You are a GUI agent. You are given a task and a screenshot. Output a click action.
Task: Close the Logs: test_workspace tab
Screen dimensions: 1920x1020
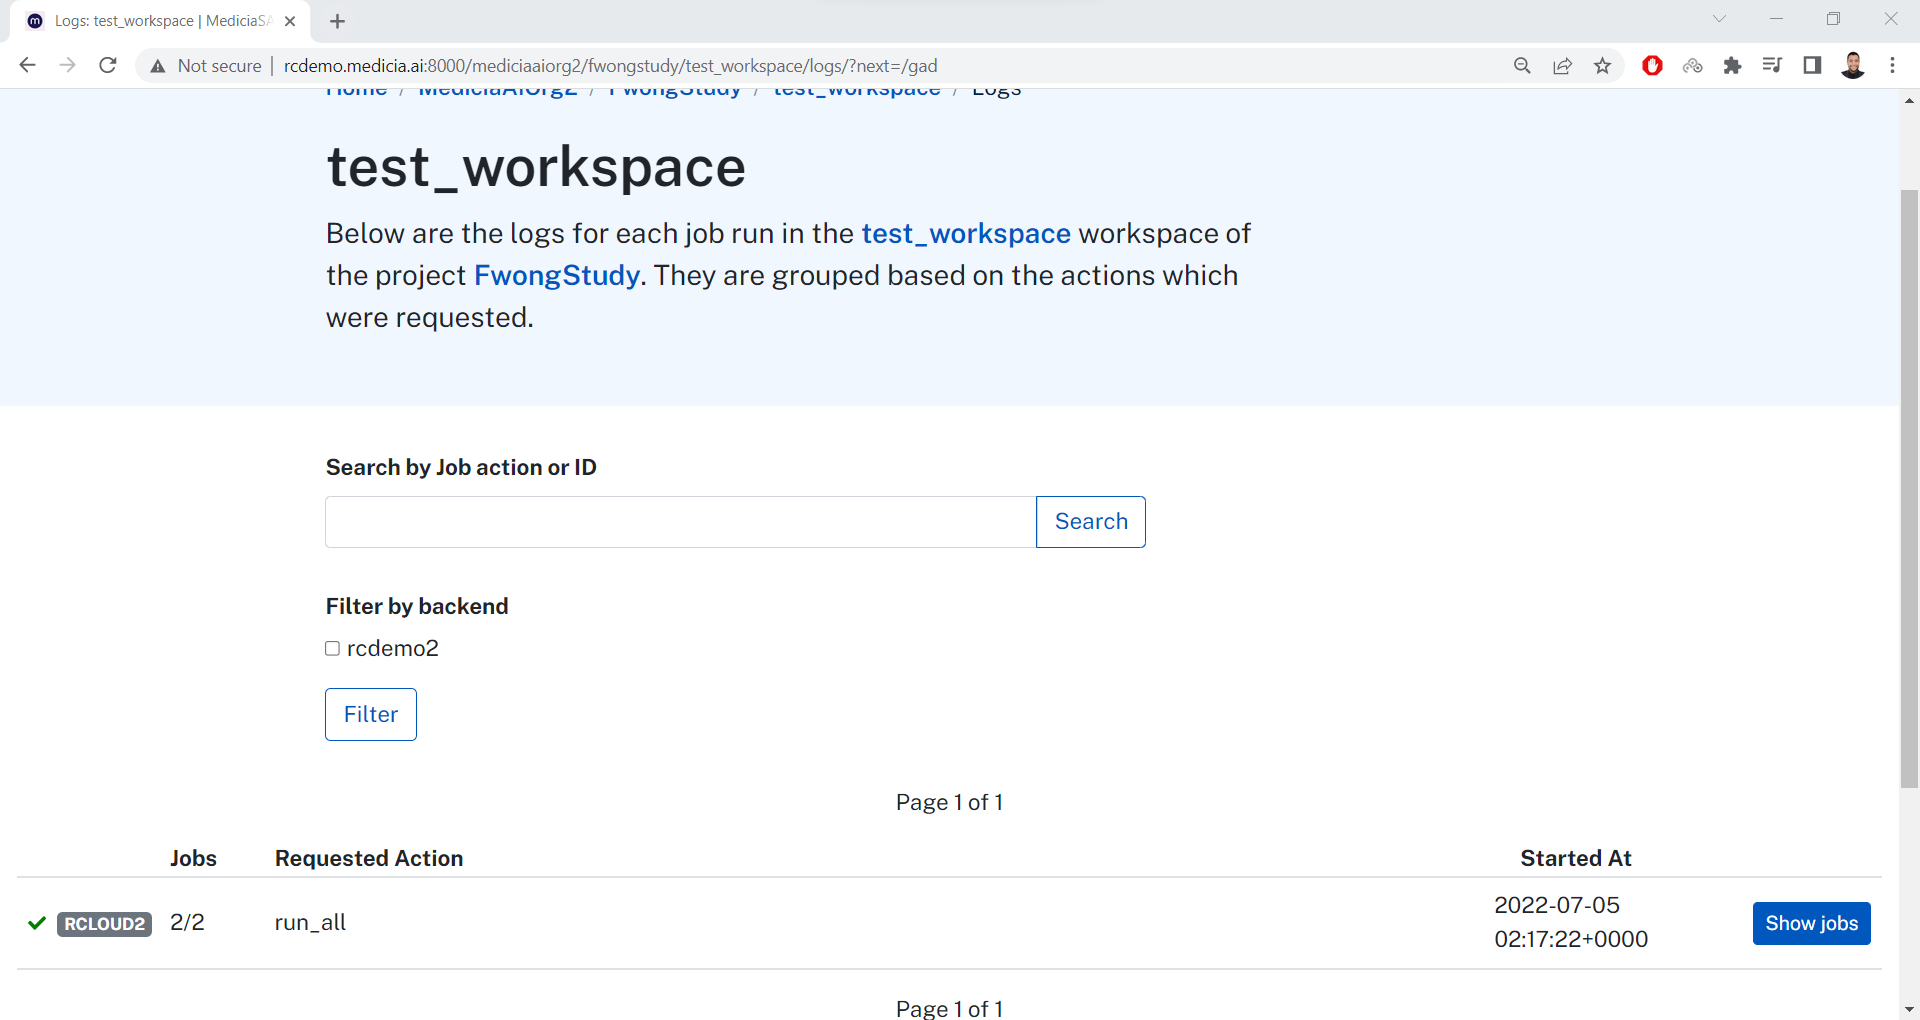[290, 21]
